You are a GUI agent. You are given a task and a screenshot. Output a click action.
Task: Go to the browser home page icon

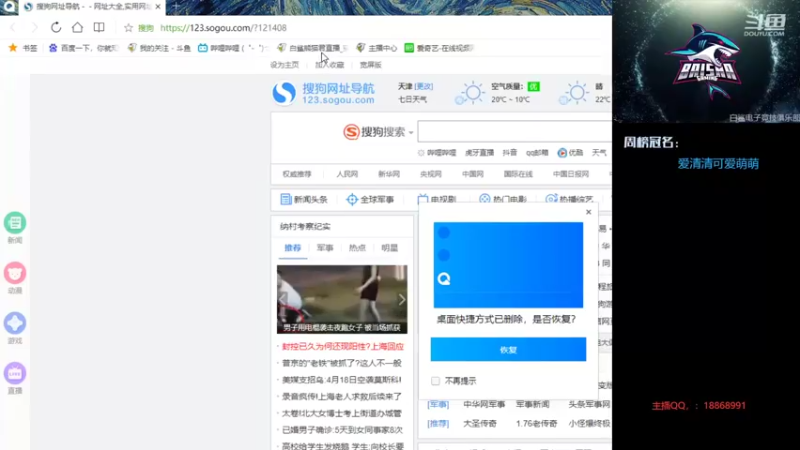point(77,28)
